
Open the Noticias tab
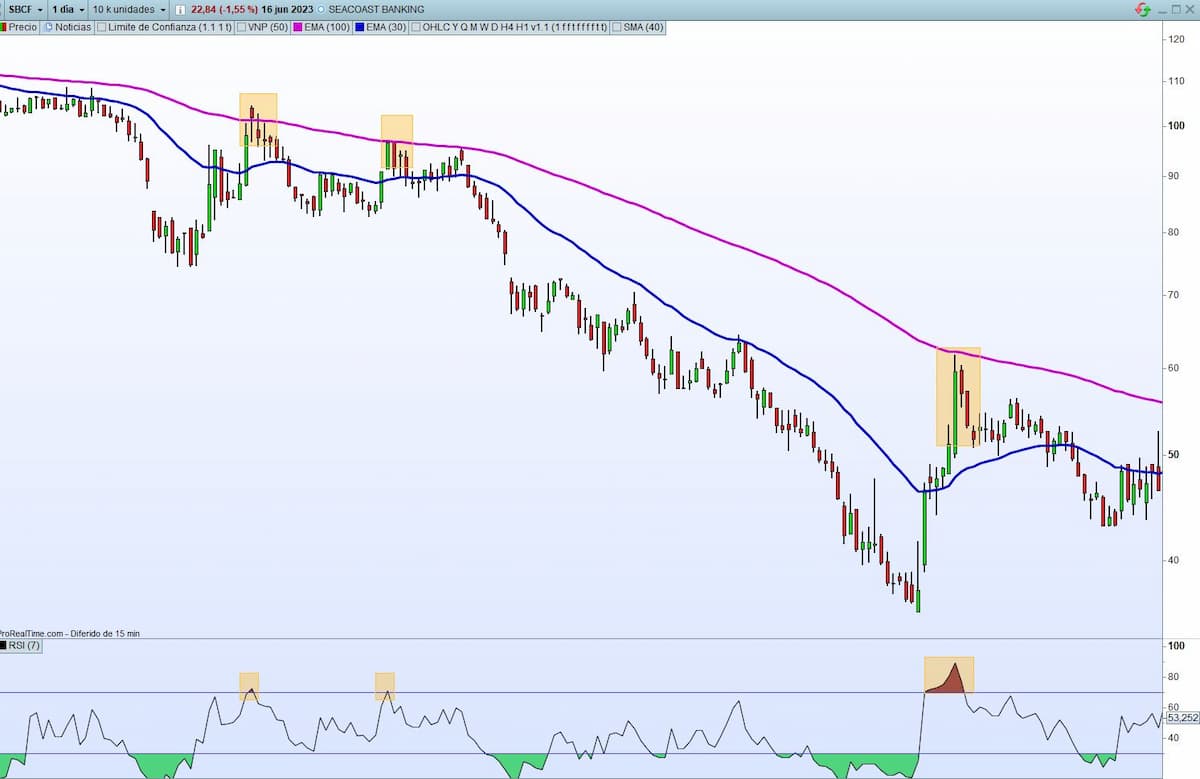[x=73, y=27]
